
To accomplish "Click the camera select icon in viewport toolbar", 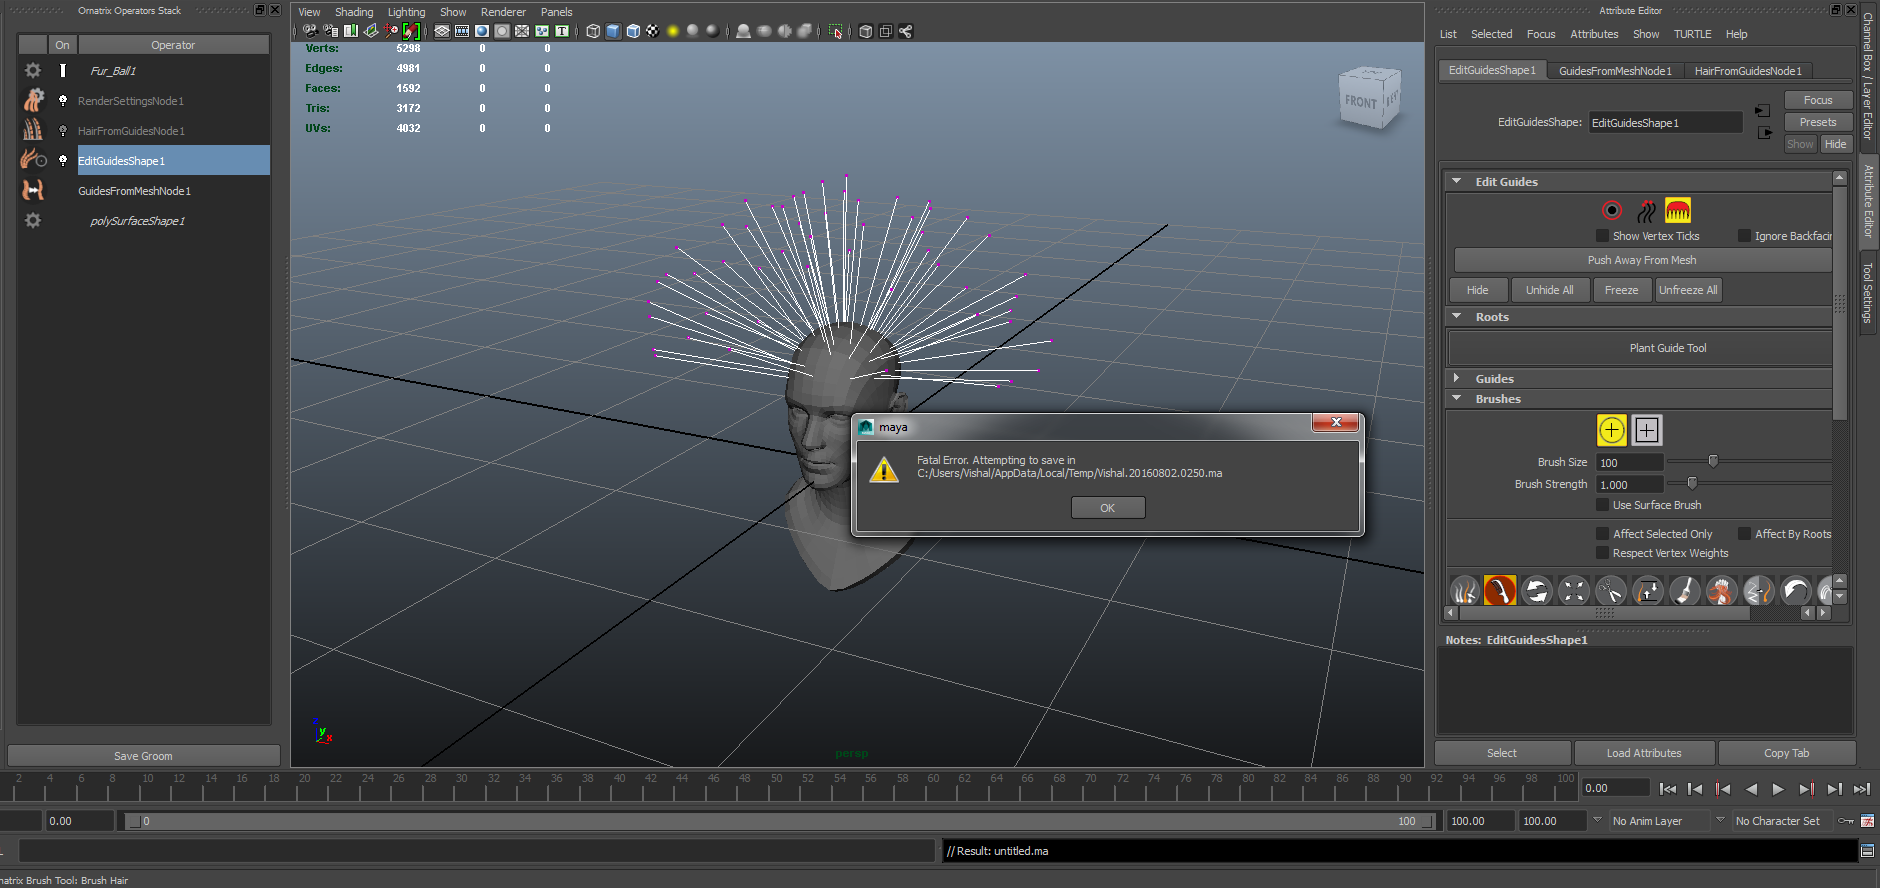I will pos(310,31).
